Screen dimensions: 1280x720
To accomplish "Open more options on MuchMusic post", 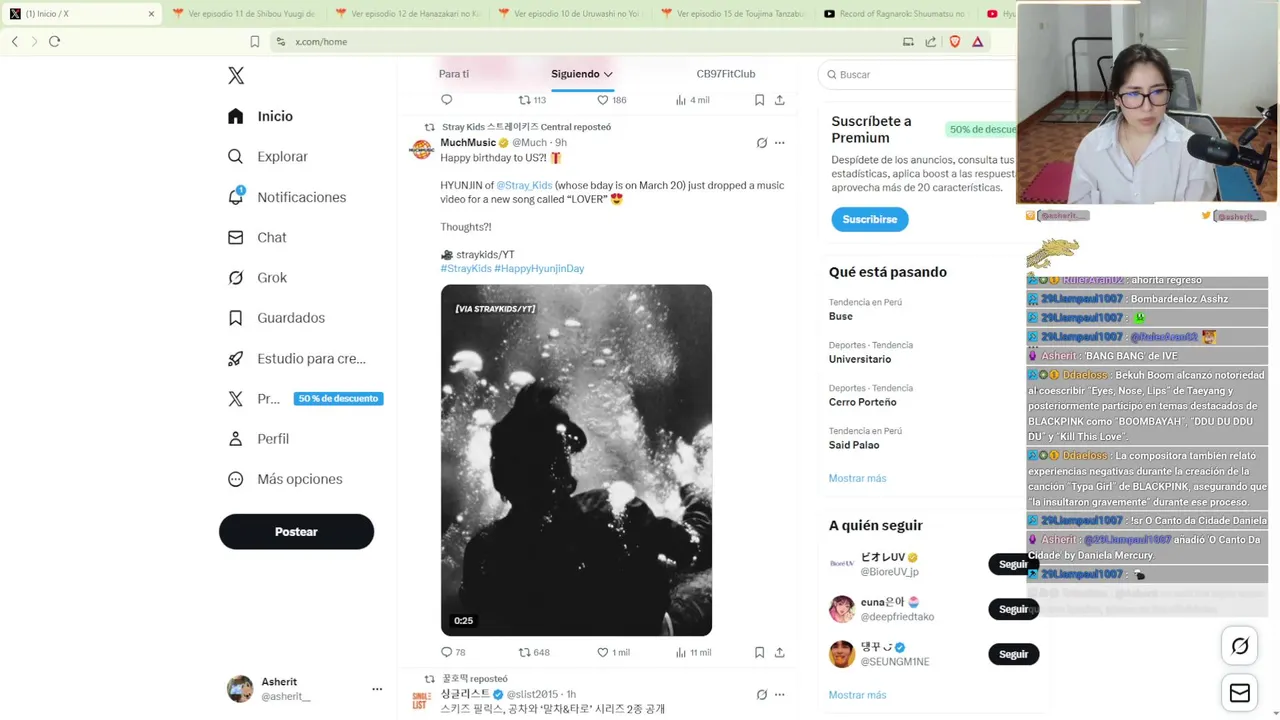I will 779,143.
